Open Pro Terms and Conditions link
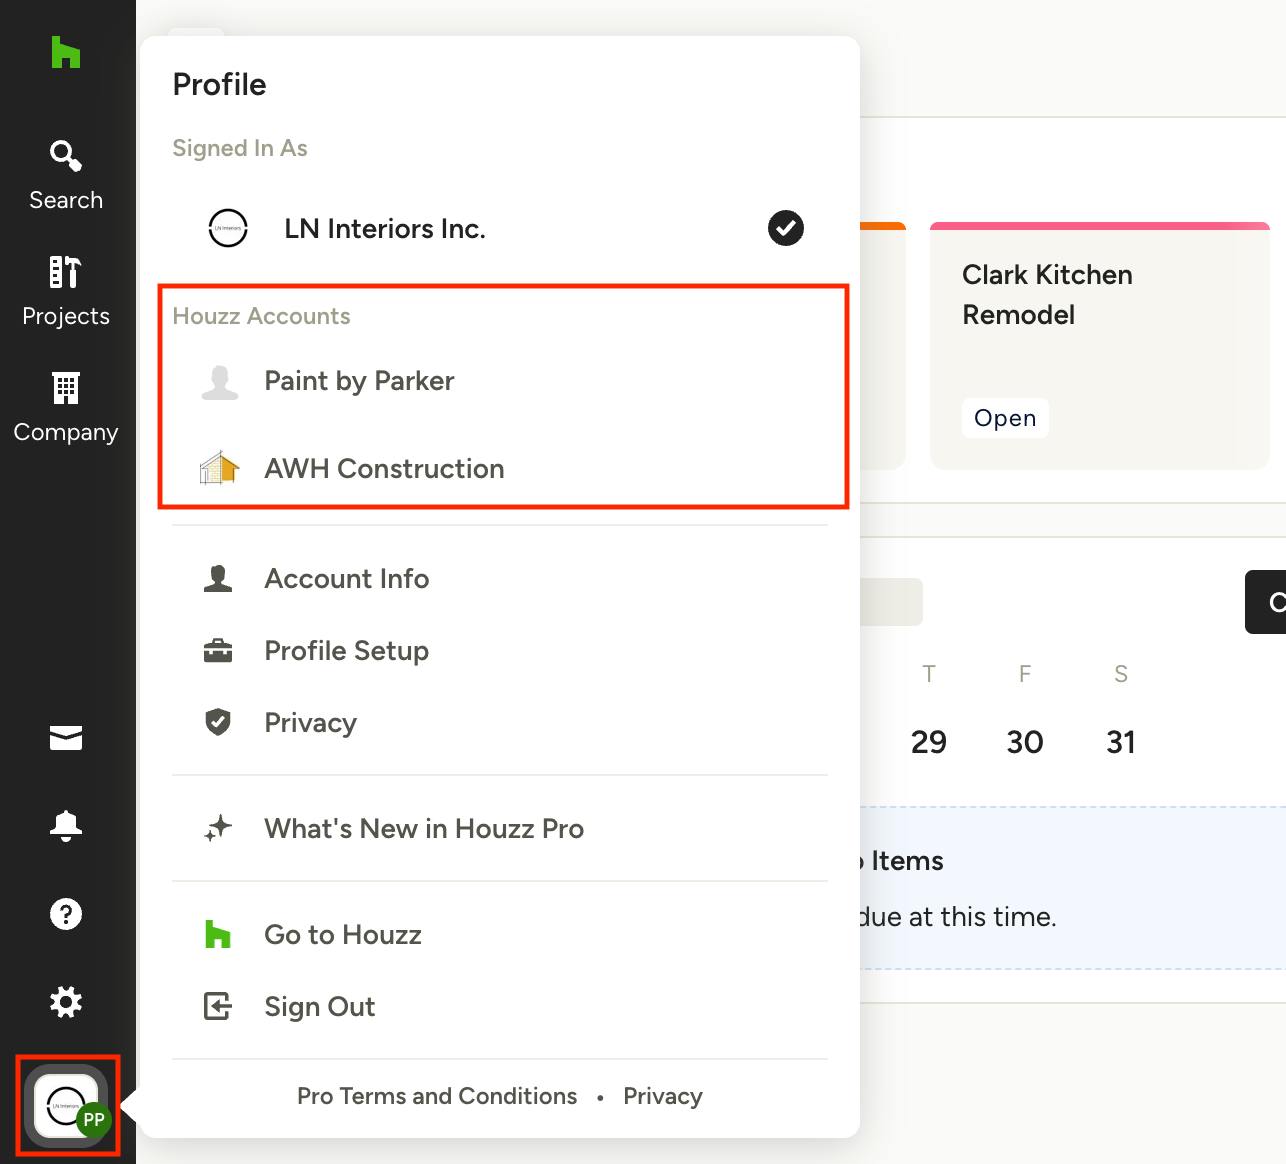 coord(437,1097)
